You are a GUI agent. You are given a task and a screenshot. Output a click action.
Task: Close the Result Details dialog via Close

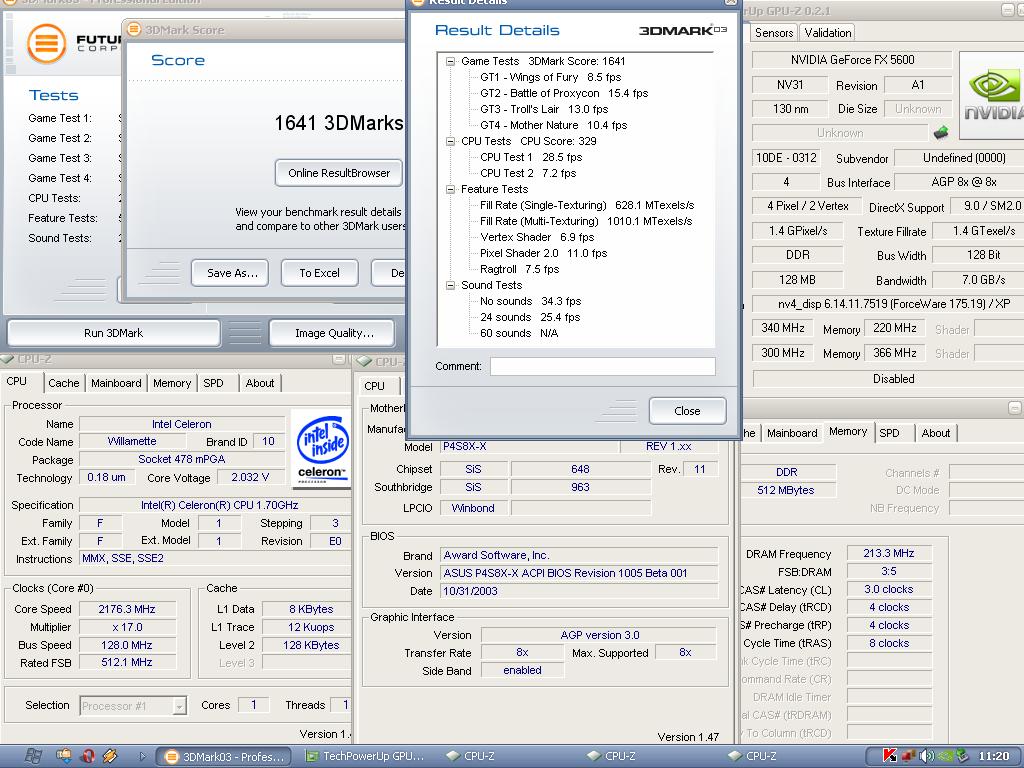[x=687, y=411]
